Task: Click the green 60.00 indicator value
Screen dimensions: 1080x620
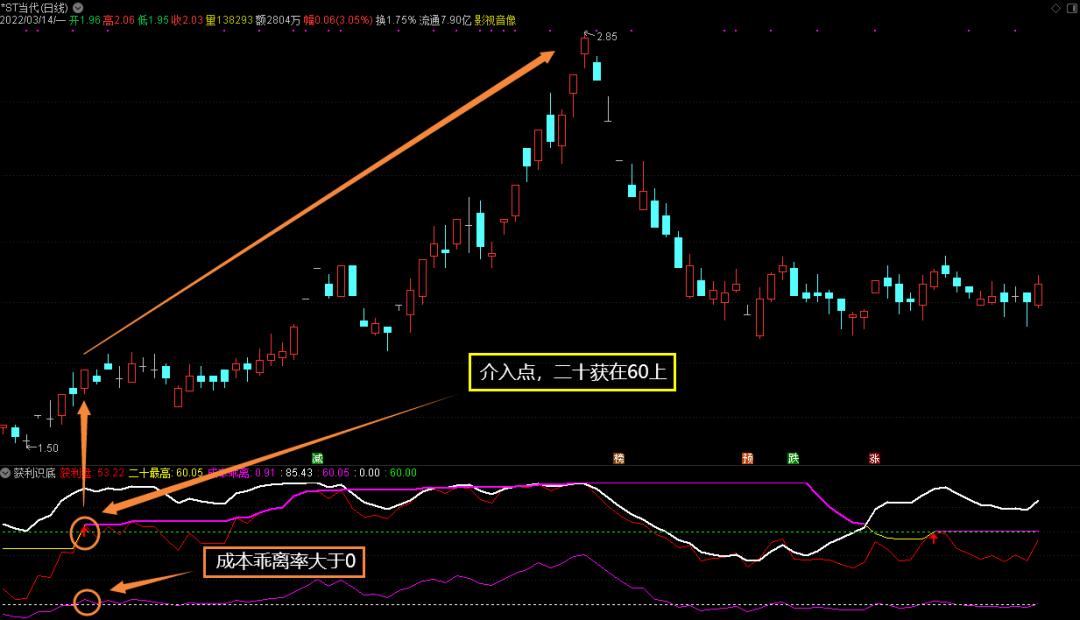Action: [403, 473]
